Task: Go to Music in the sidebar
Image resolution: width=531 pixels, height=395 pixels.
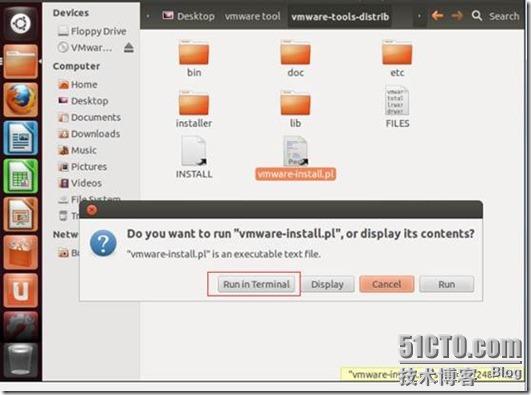Action: (77, 150)
